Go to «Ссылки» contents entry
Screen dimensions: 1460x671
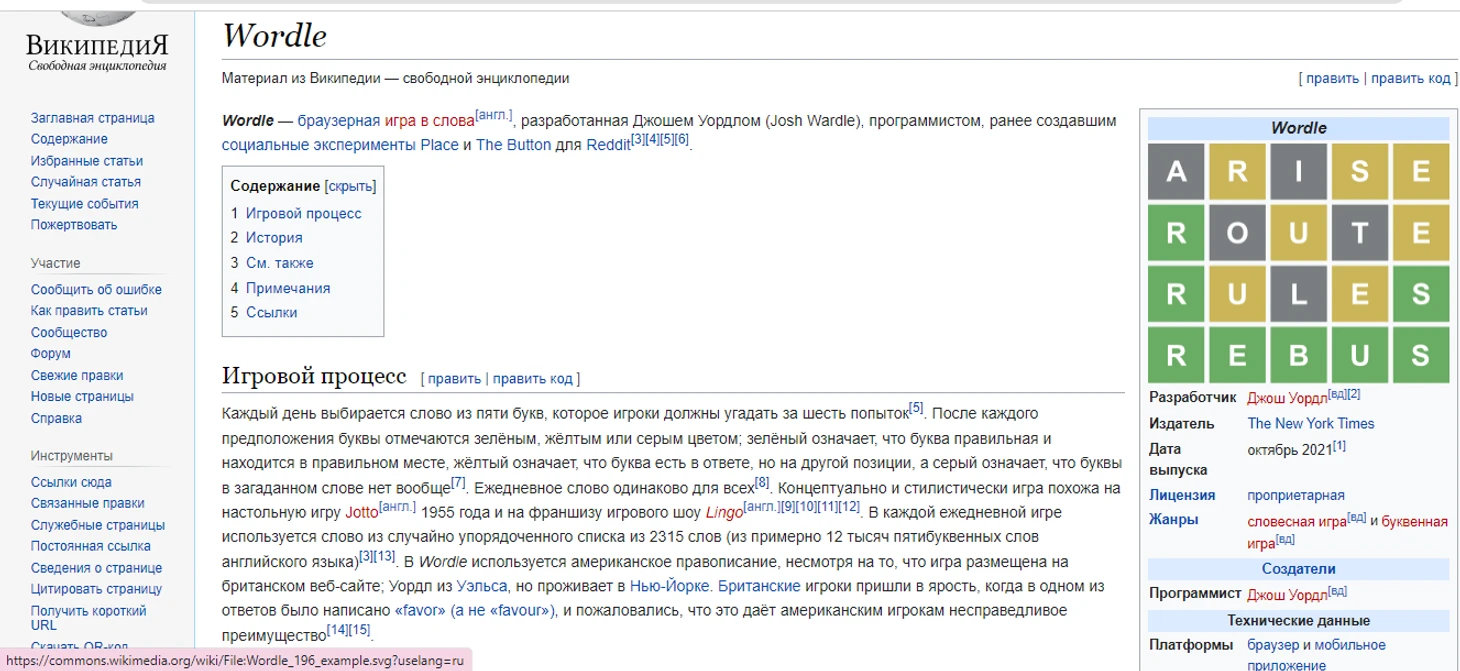click(271, 312)
